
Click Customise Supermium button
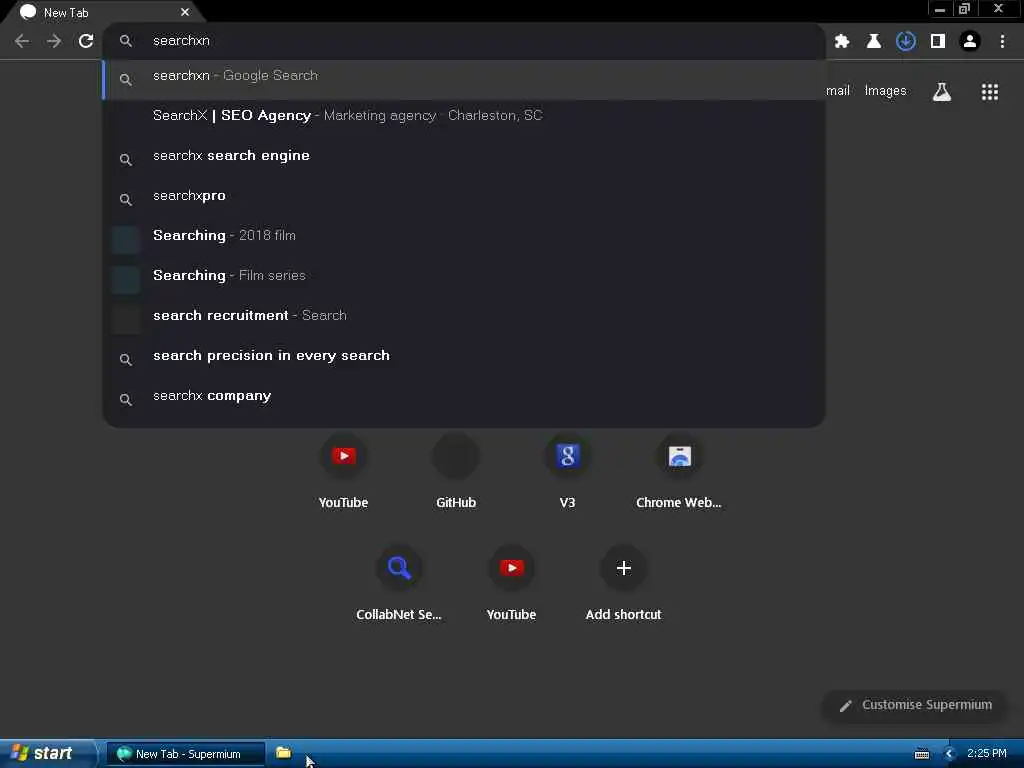[x=915, y=705]
